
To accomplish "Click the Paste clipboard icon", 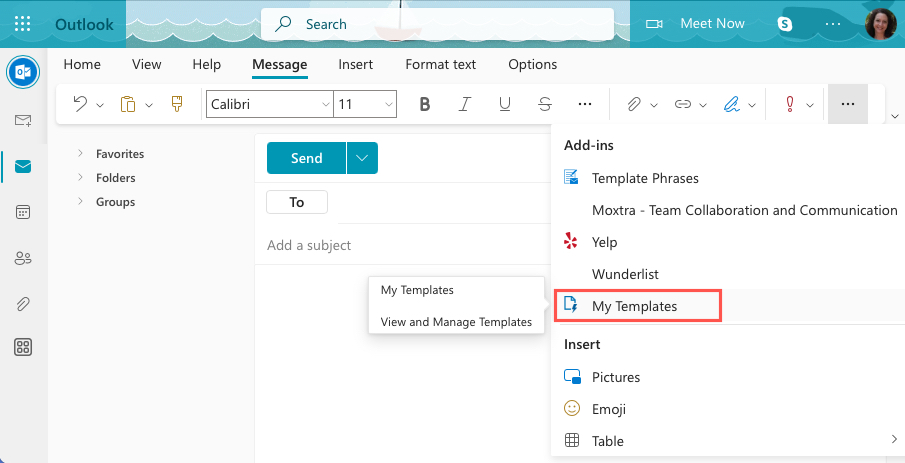I will pyautogui.click(x=128, y=104).
